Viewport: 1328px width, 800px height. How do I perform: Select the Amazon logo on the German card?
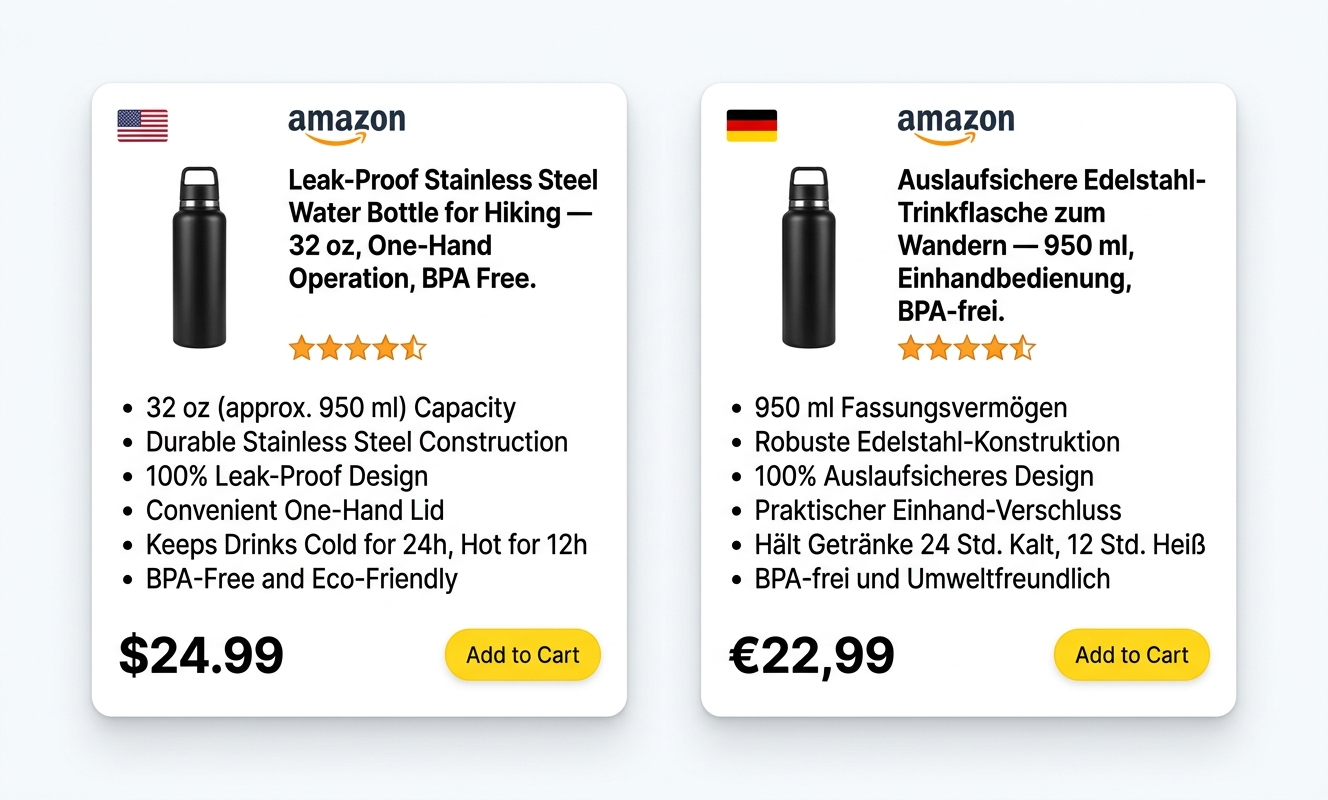point(955,120)
